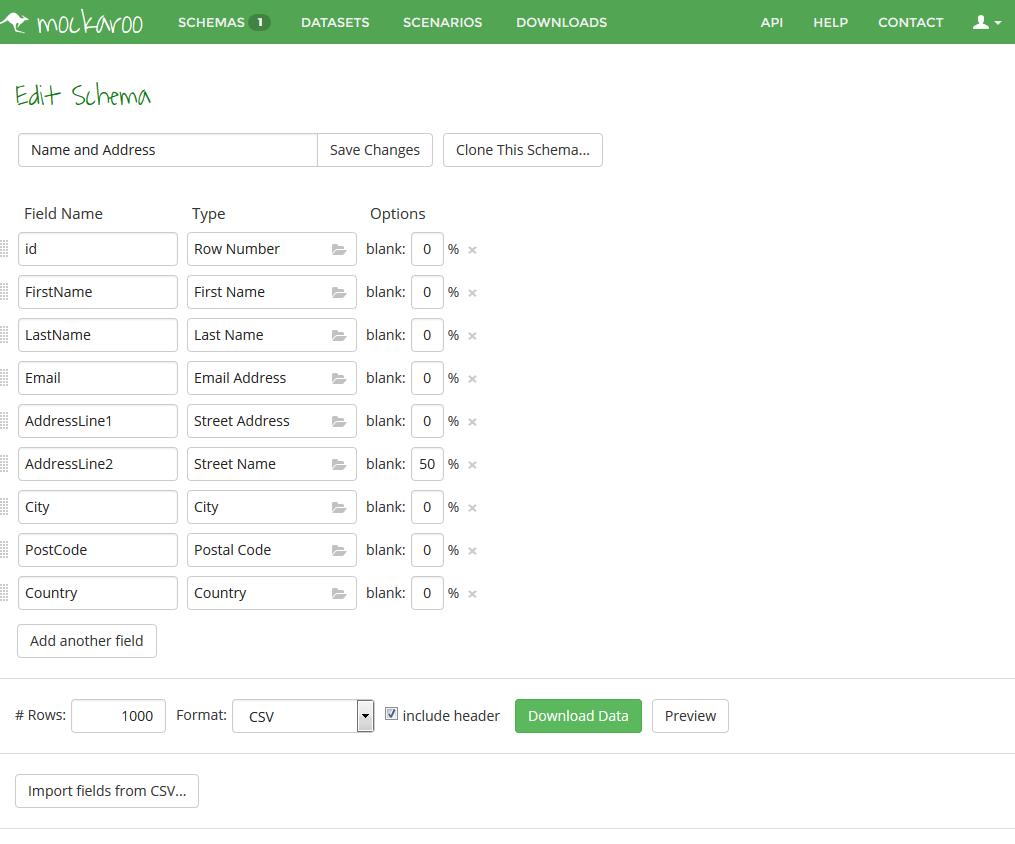Open the Street Address type selector
Image resolution: width=1015 pixels, height=844 pixels.
tap(340, 421)
